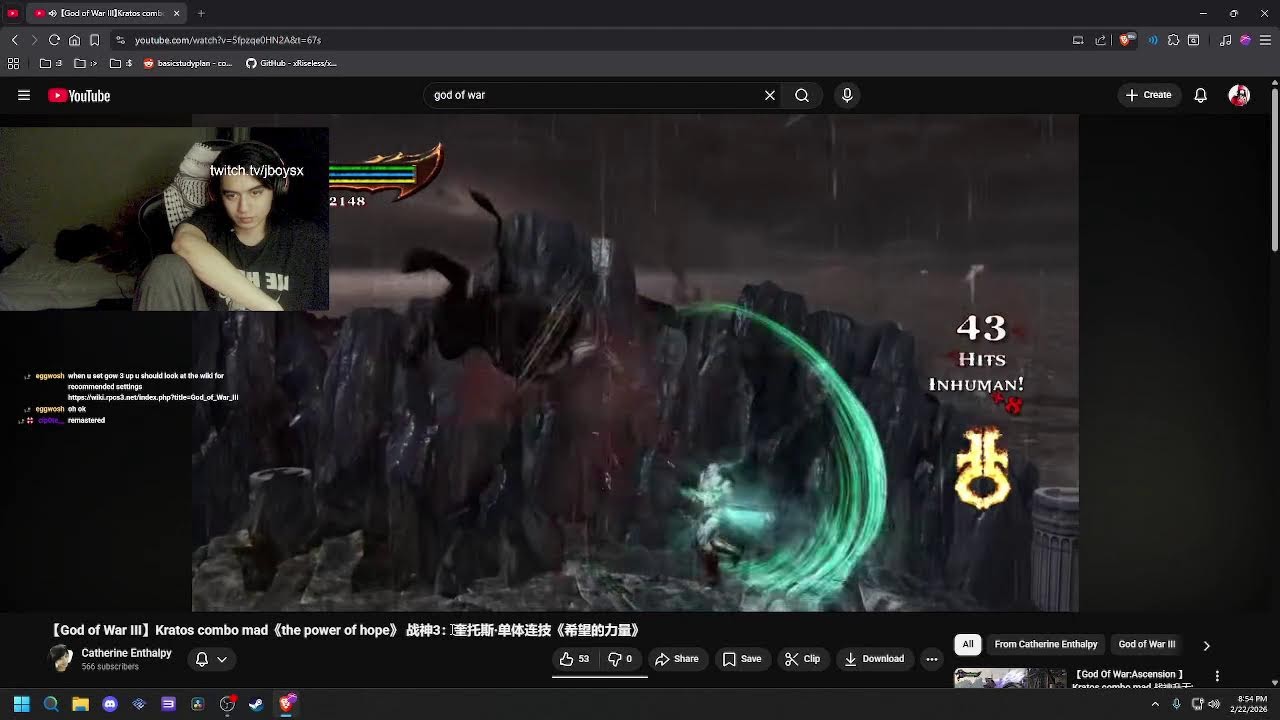The width and height of the screenshot is (1280, 720).
Task: Close the God of War III tab
Action: [177, 13]
